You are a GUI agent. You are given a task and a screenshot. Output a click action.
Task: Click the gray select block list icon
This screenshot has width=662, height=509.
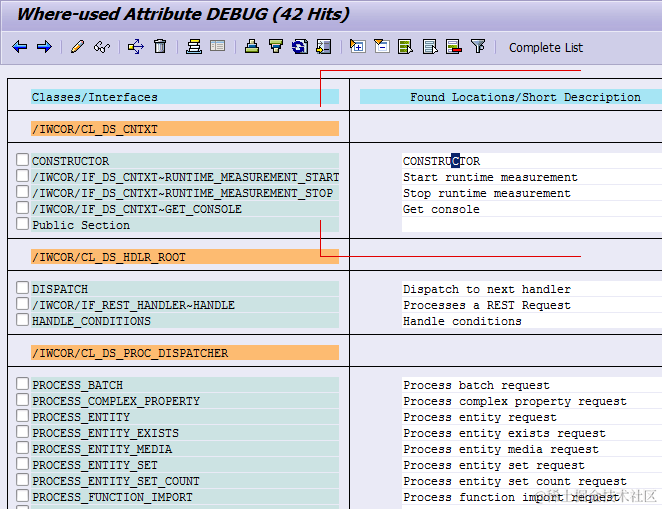pos(430,46)
